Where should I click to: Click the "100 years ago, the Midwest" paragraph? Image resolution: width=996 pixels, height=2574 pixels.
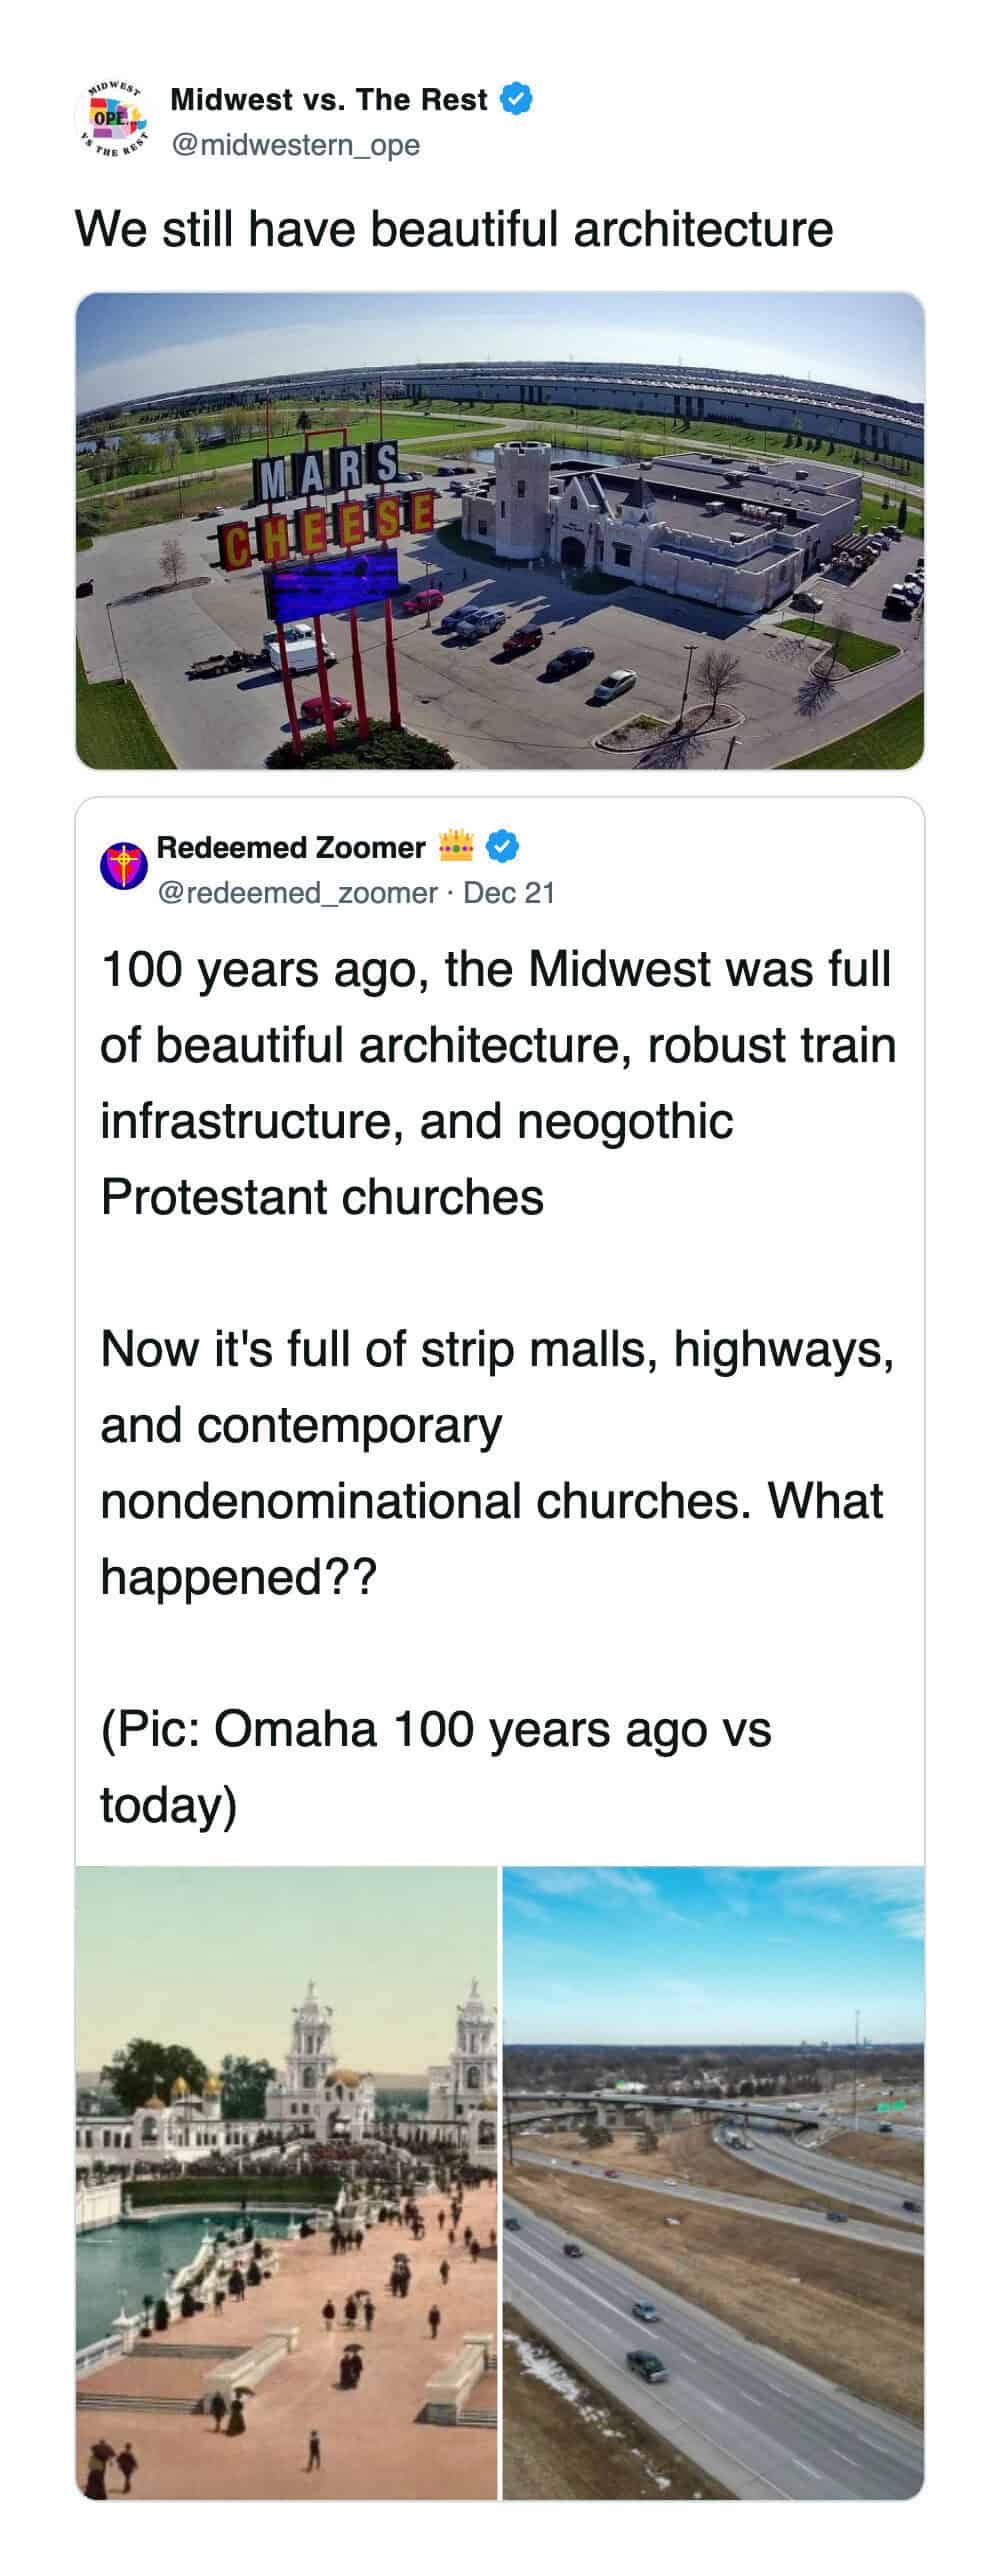pos(497,1083)
